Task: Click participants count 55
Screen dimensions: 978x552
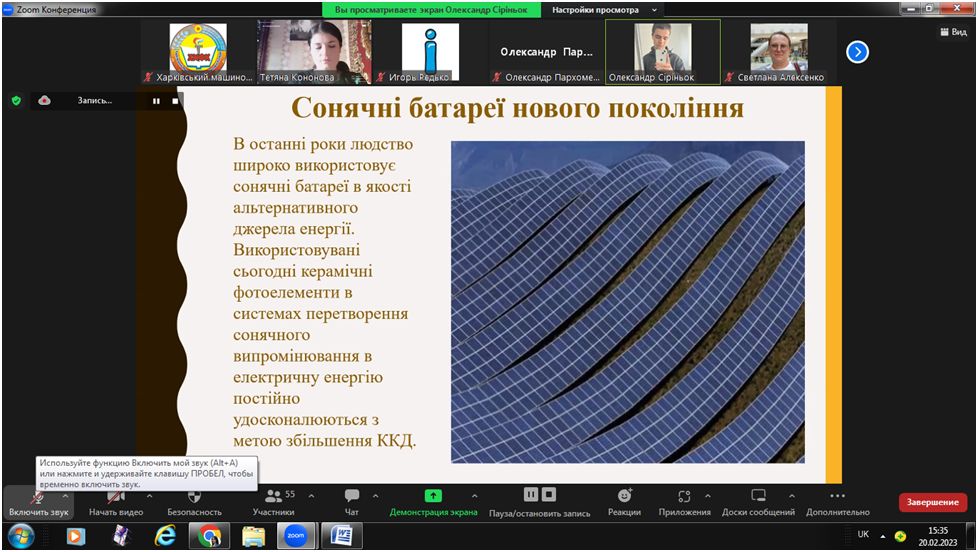Action: (290, 494)
